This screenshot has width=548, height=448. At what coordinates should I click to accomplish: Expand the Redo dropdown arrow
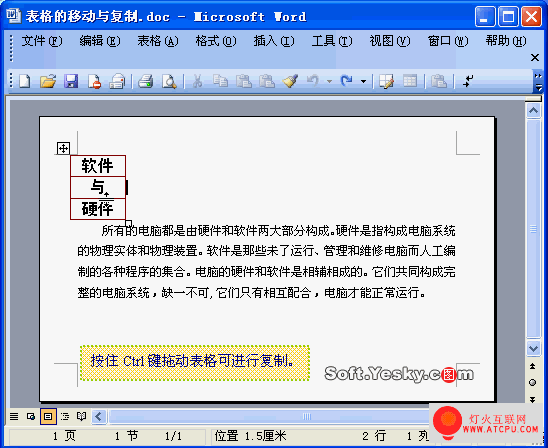[x=363, y=81]
